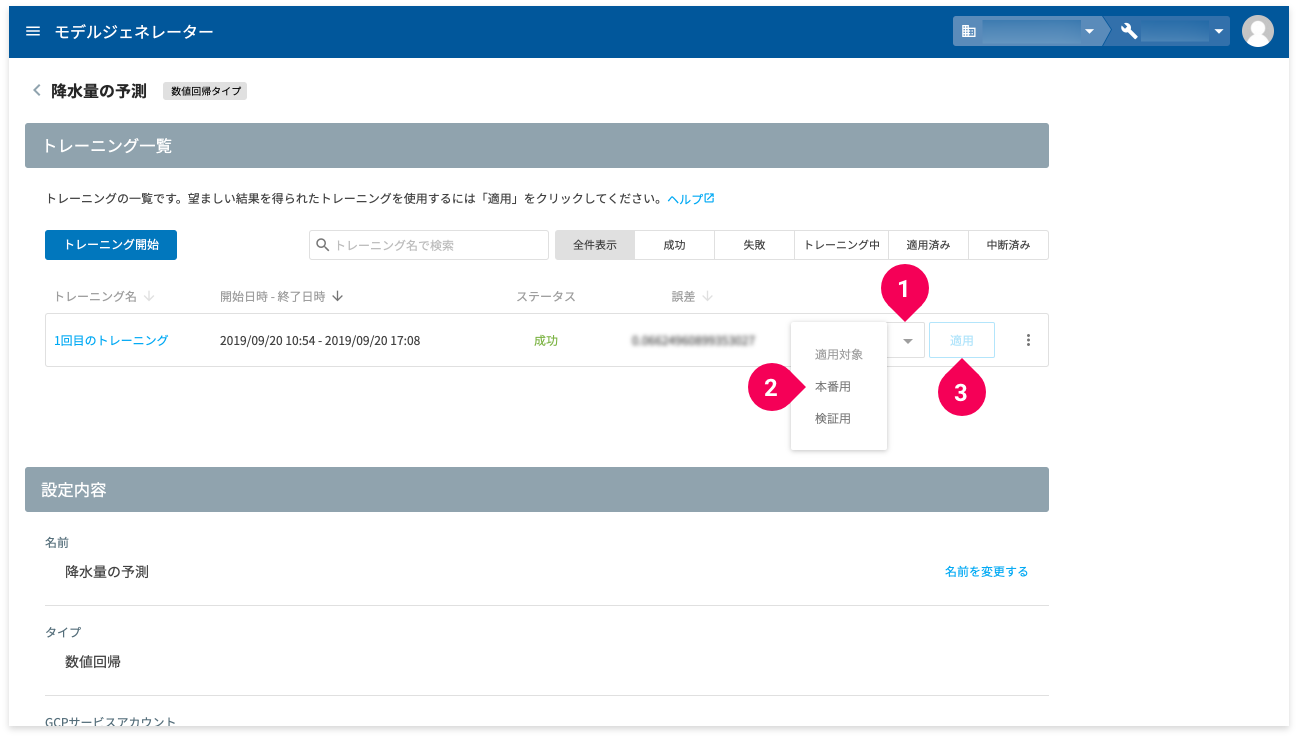The width and height of the screenshot is (1298, 738).
Task: Click the ヘルプ external link
Action: [x=690, y=199]
